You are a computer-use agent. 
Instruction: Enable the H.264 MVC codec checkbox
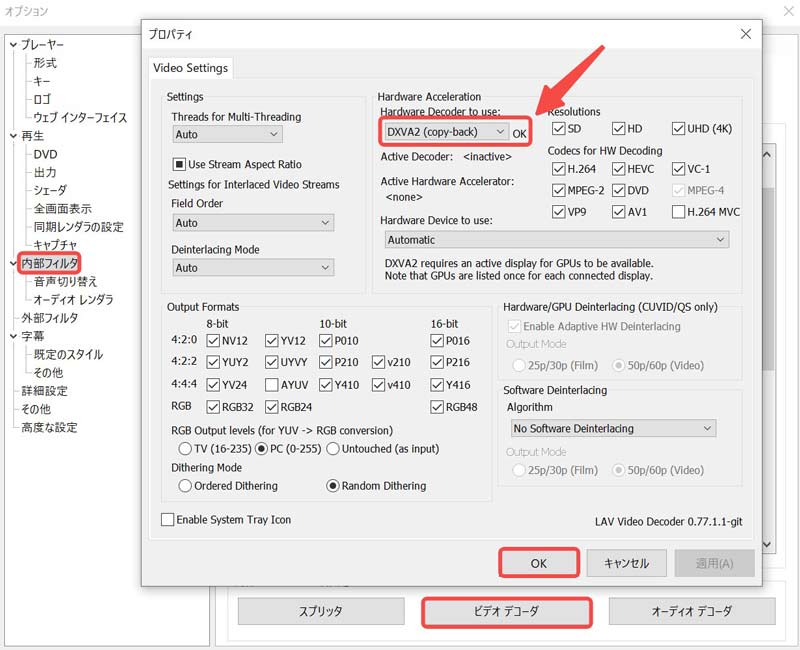[680, 212]
